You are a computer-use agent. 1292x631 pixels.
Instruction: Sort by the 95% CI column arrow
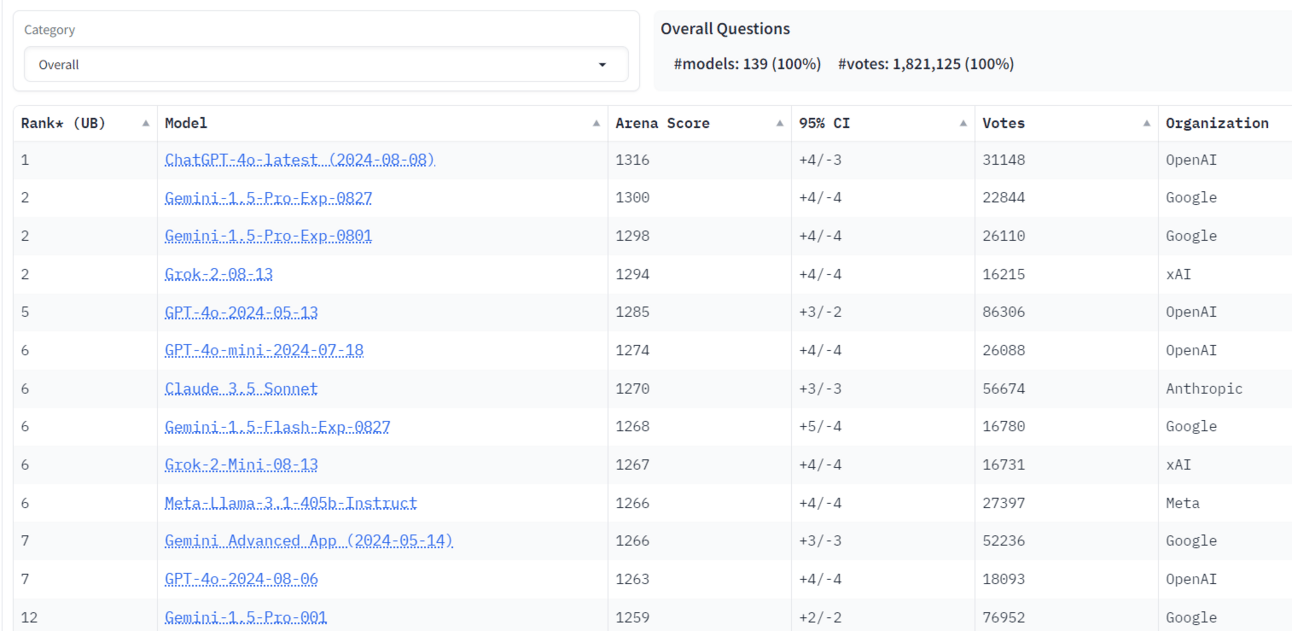pos(963,124)
